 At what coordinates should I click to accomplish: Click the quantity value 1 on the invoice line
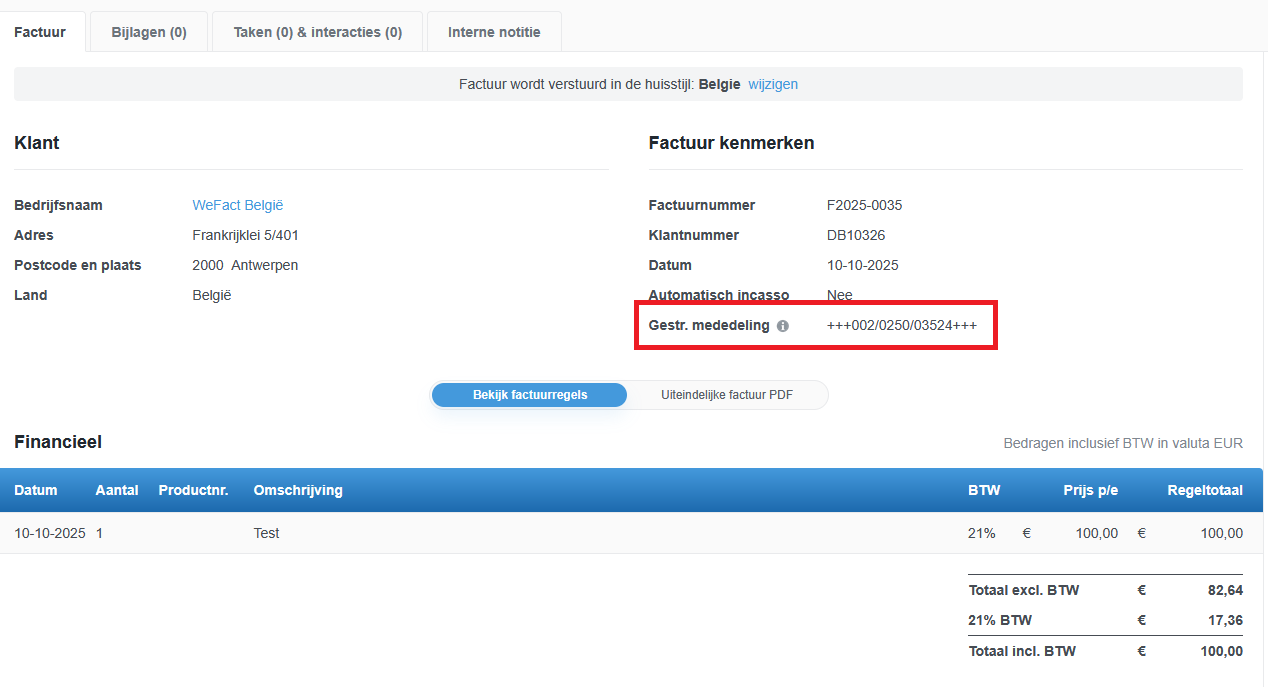pos(99,533)
